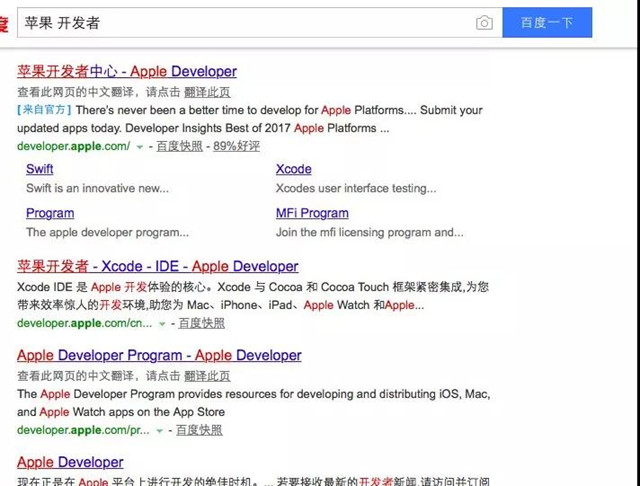Click text 'Xcodes user interface testing...'
Image resolution: width=640 pixels, height=486 pixels.
[x=356, y=188]
